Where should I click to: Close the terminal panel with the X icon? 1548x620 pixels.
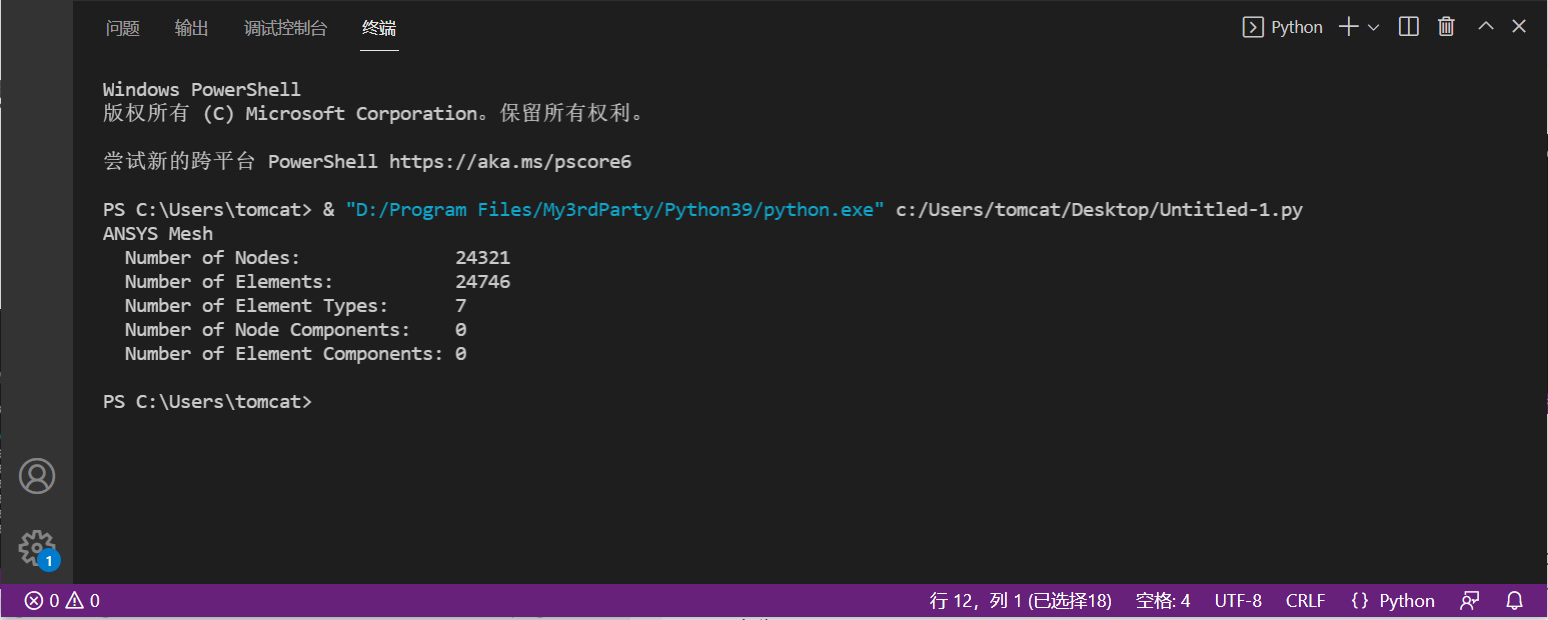pos(1519,26)
